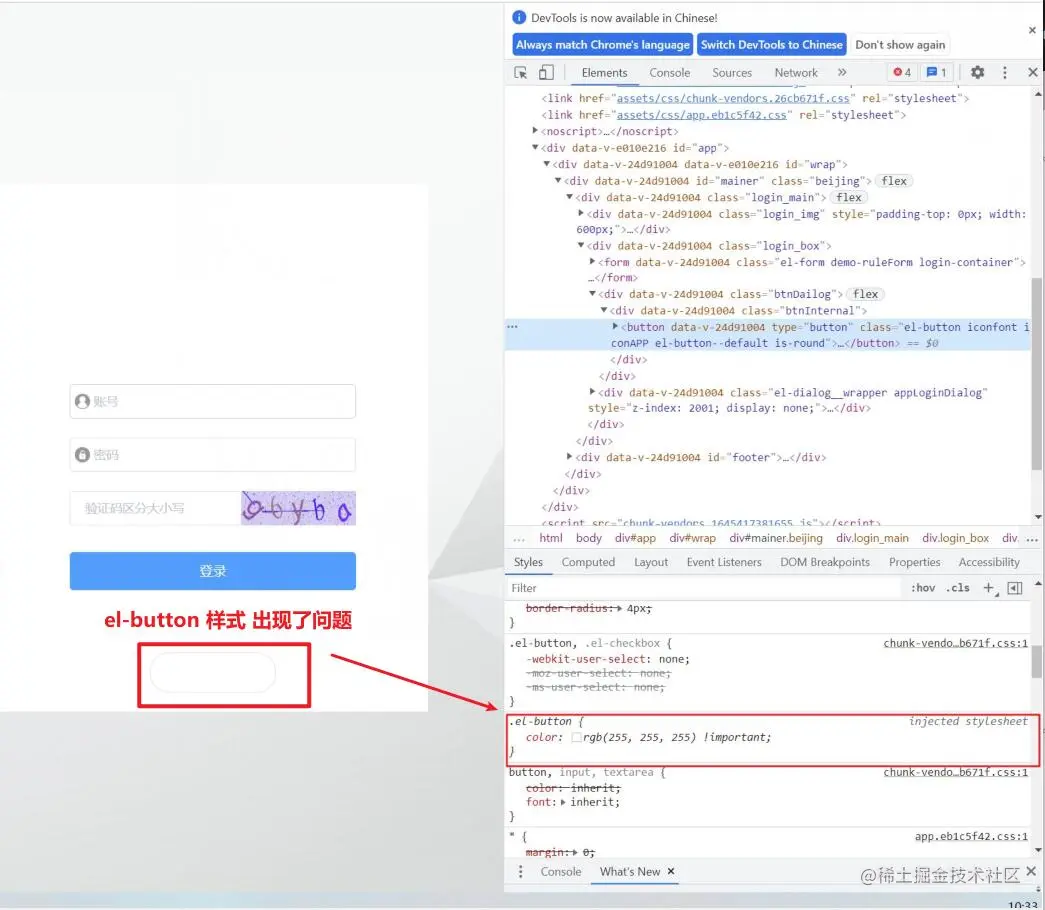Open the Event Listeners tab
The width and height of the screenshot is (1045, 910).
coord(724,562)
